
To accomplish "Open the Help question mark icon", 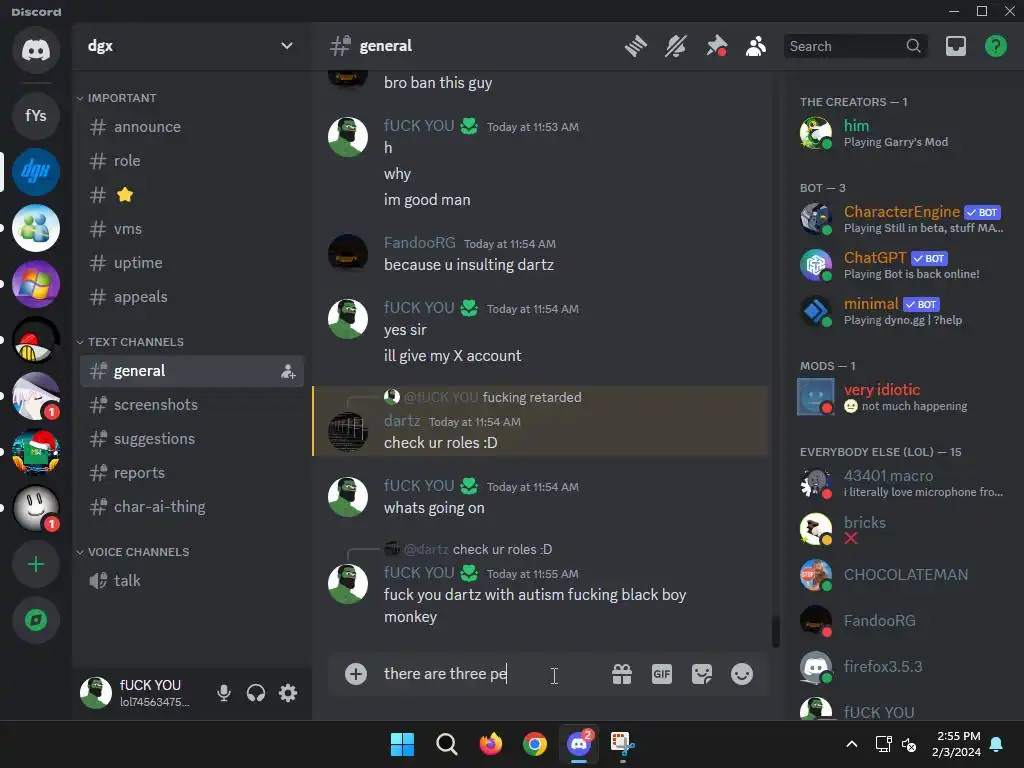I will click(996, 46).
